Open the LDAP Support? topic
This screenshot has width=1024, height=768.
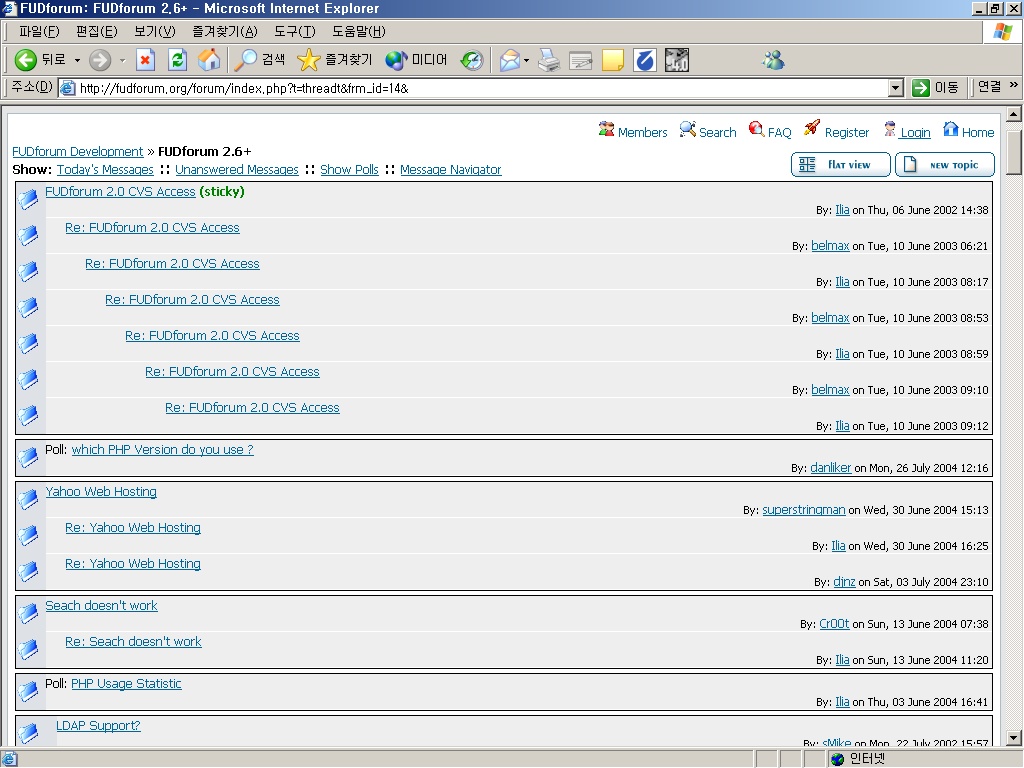(x=98, y=726)
